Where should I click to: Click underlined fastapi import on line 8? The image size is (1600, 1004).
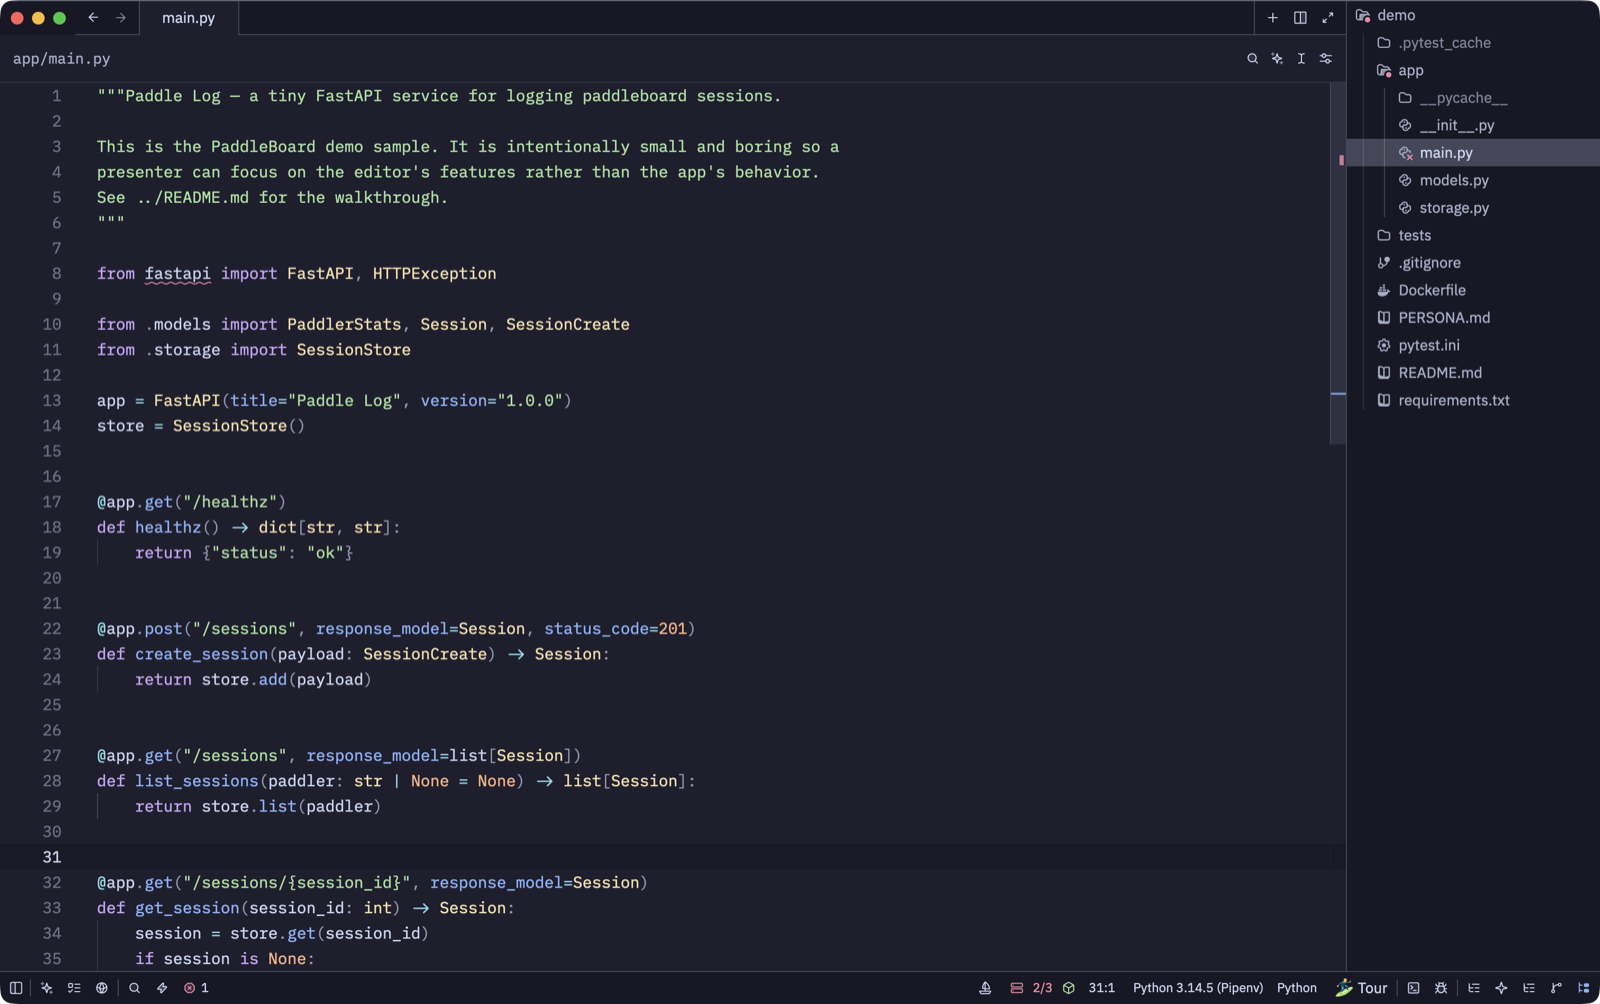point(177,273)
